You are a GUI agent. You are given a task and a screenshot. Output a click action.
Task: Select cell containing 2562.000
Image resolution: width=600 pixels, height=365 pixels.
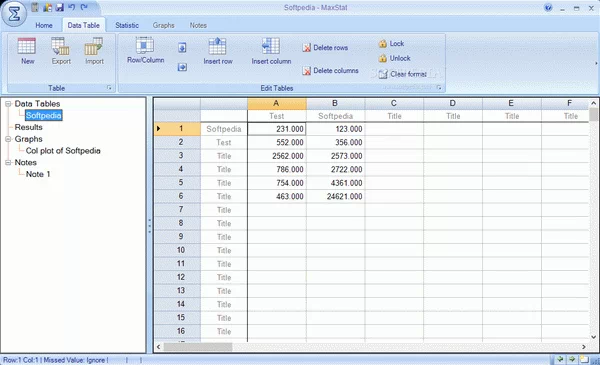click(x=277, y=156)
